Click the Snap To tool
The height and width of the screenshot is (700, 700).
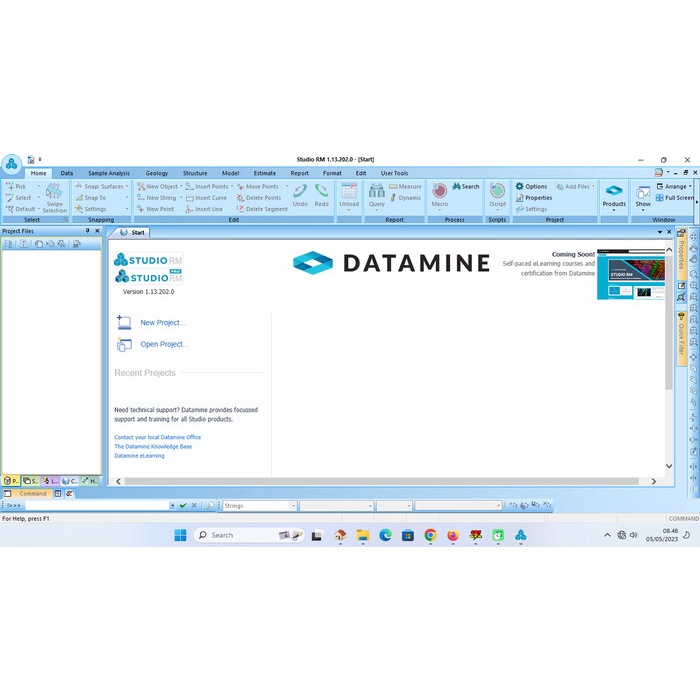tap(91, 197)
